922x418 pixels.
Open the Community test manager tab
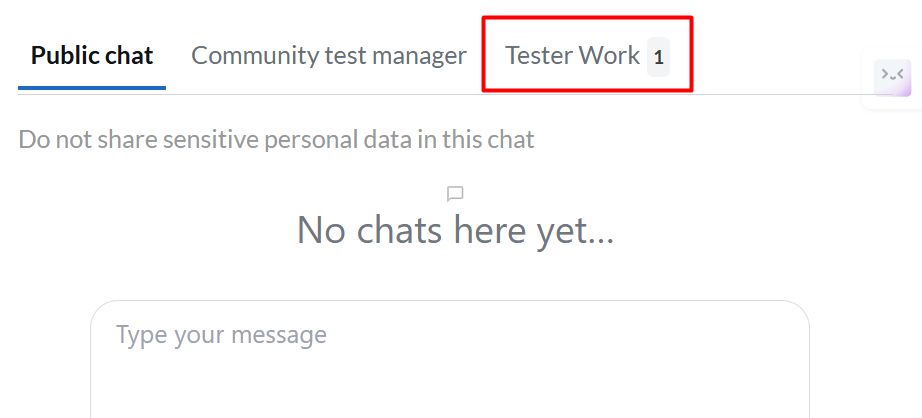tap(329, 56)
